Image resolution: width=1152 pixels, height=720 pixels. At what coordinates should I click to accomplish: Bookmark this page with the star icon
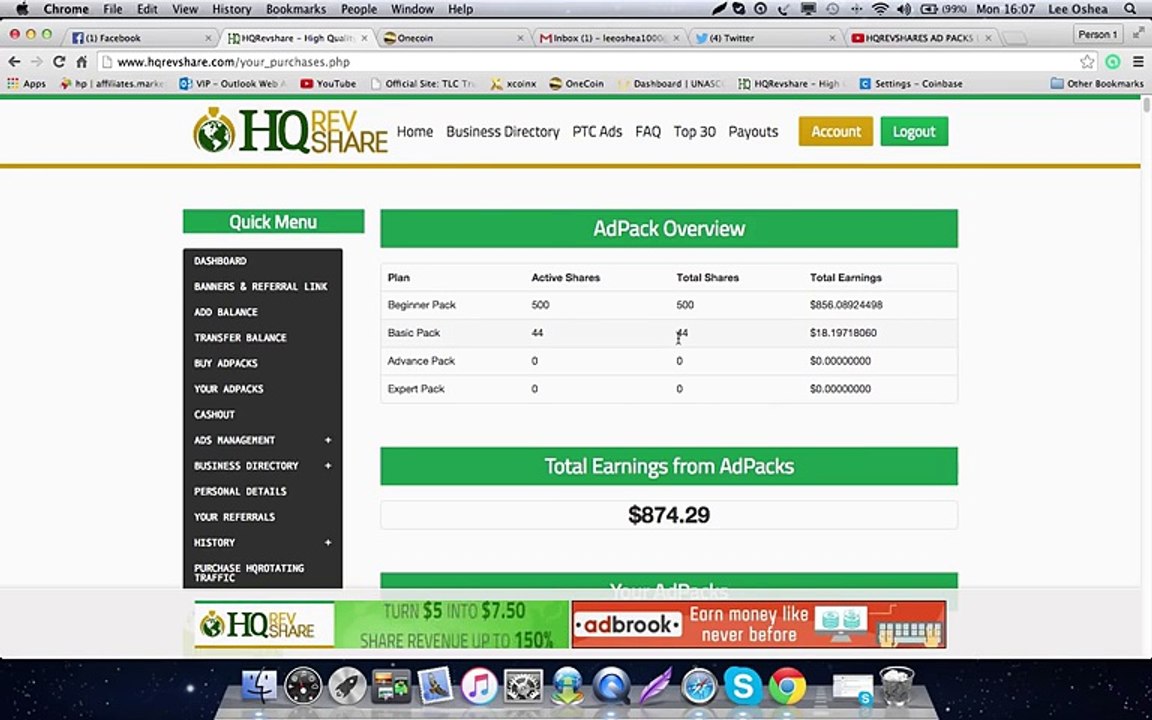(1087, 62)
